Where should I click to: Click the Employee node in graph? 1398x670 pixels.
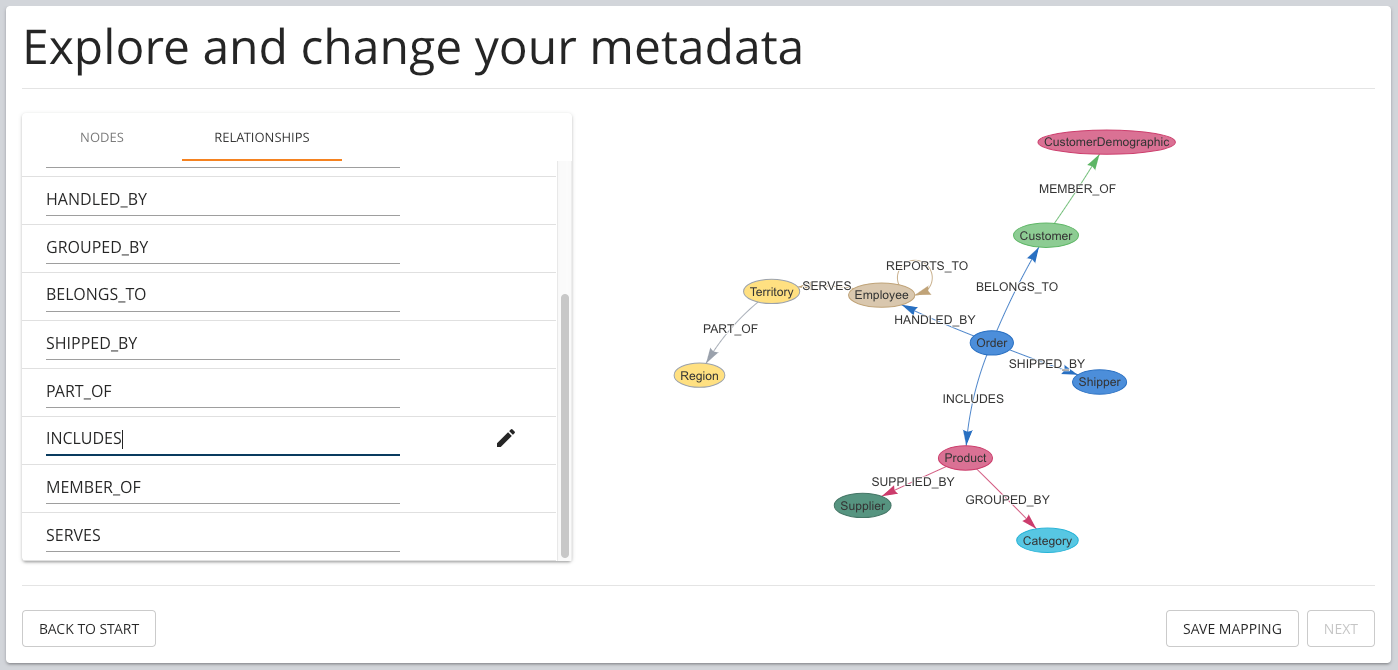[x=882, y=295]
